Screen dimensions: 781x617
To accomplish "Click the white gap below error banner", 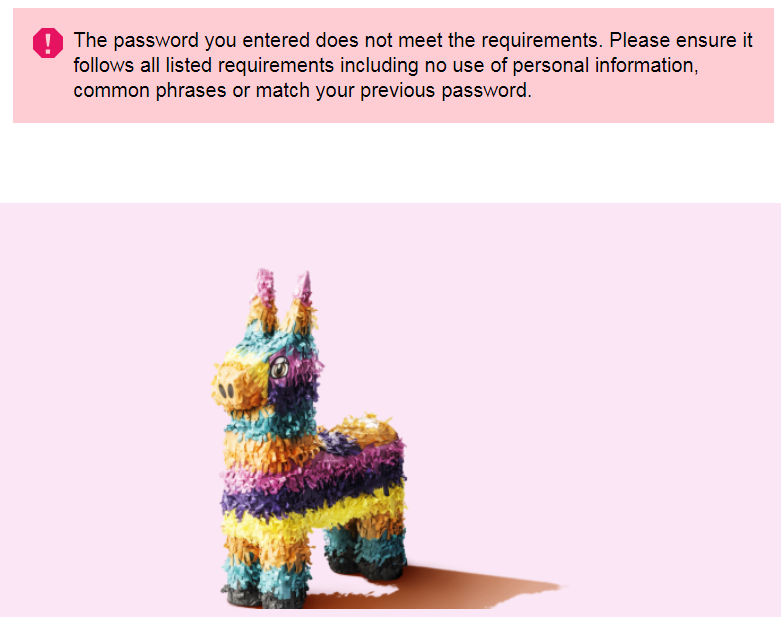I will (390, 163).
